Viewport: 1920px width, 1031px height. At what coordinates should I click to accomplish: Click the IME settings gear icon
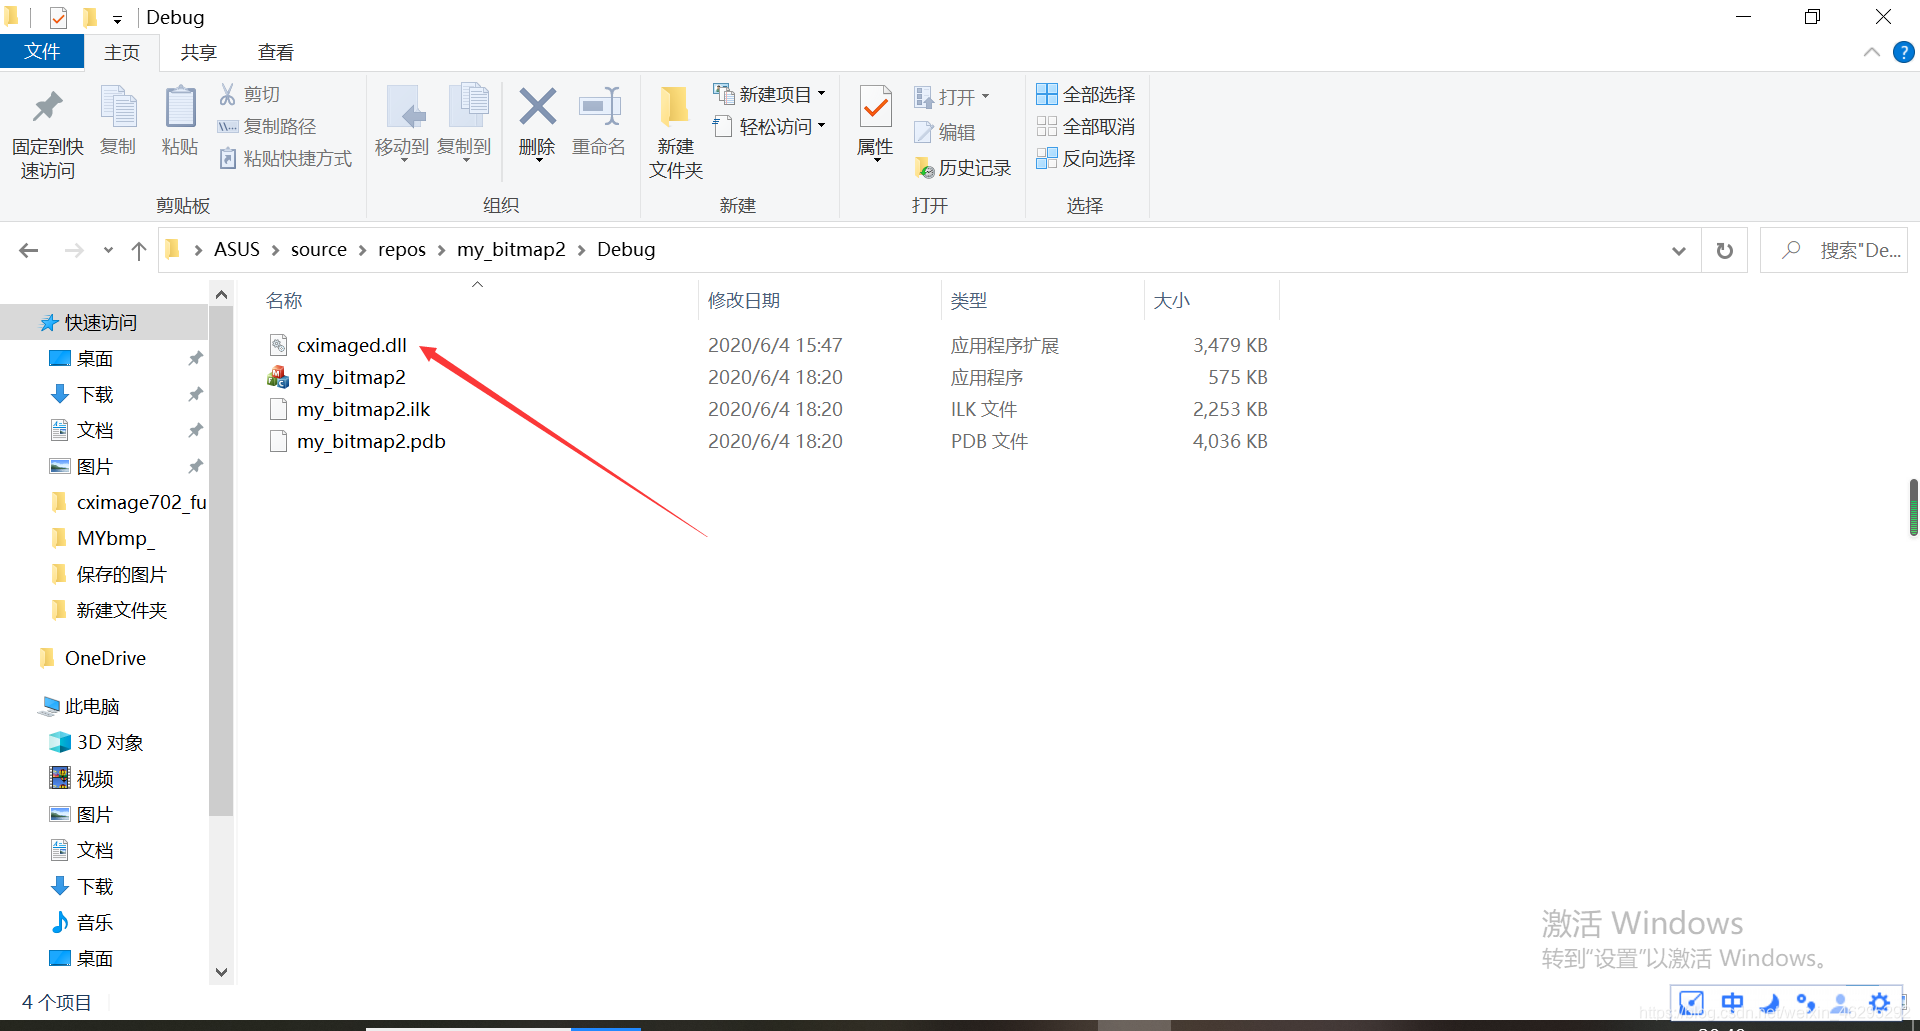(x=1879, y=1002)
